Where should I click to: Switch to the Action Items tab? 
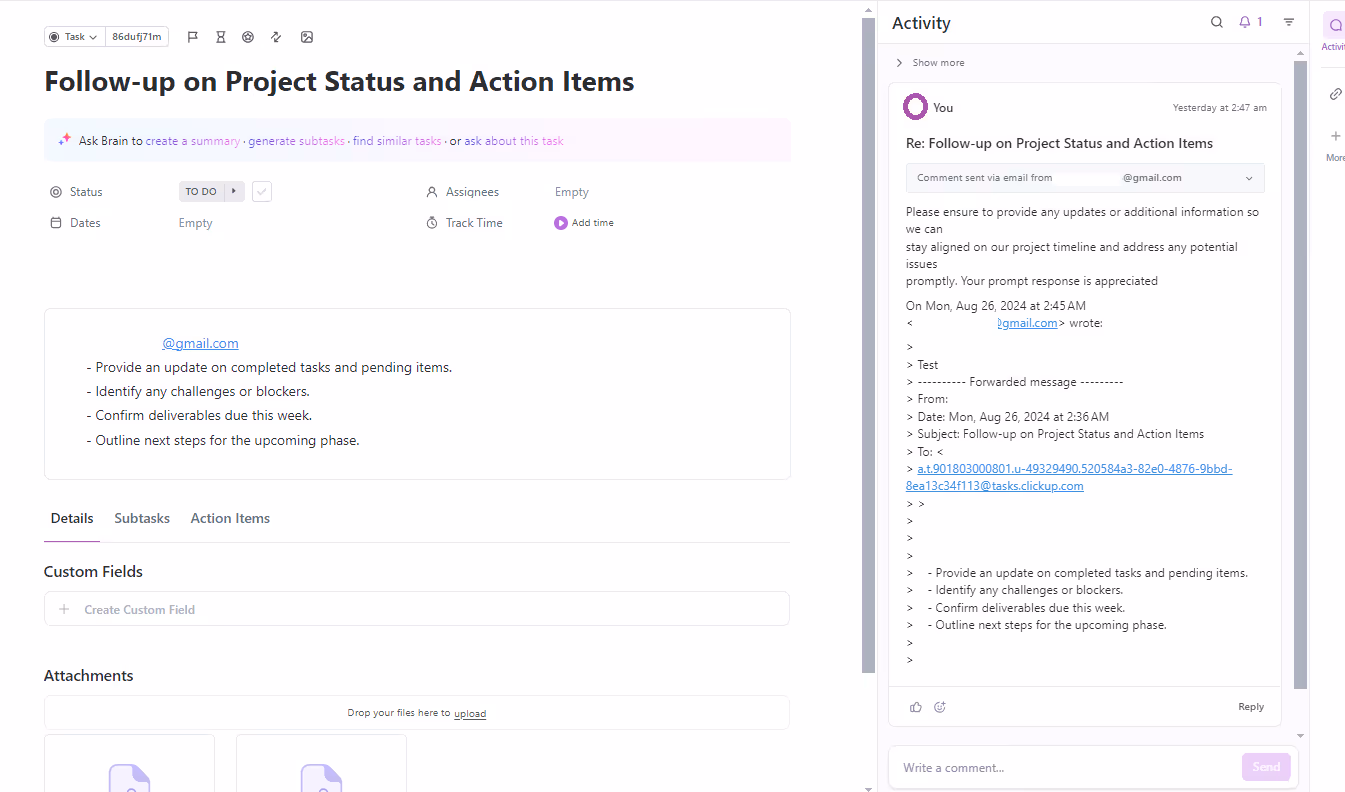coord(230,518)
